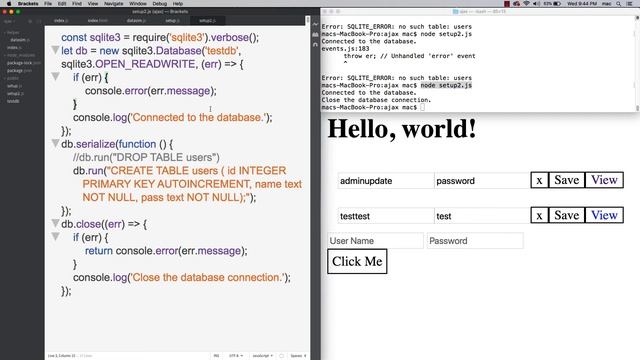Open Window menu in menu bar
640x360 pixels.
click(138, 3)
